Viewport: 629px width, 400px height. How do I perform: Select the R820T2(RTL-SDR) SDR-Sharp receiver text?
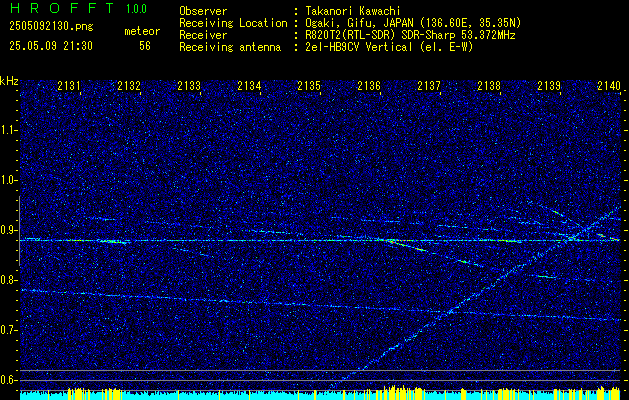410,35
